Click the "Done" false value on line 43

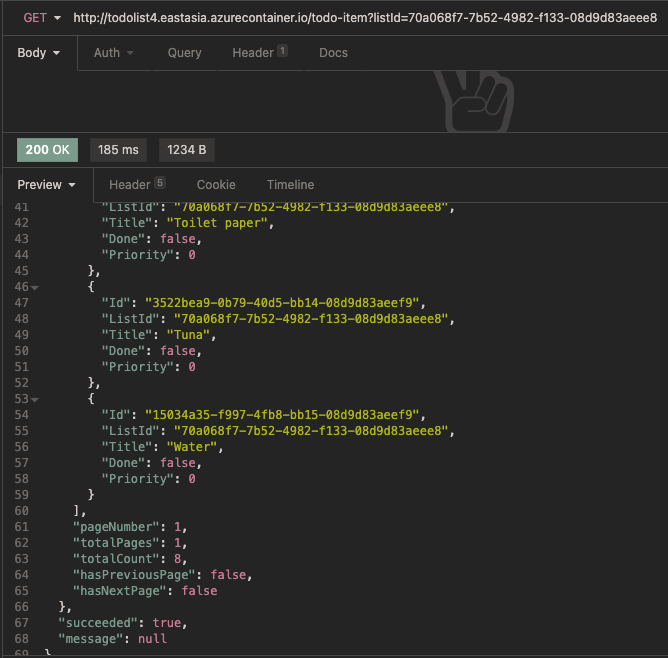pos(178,239)
